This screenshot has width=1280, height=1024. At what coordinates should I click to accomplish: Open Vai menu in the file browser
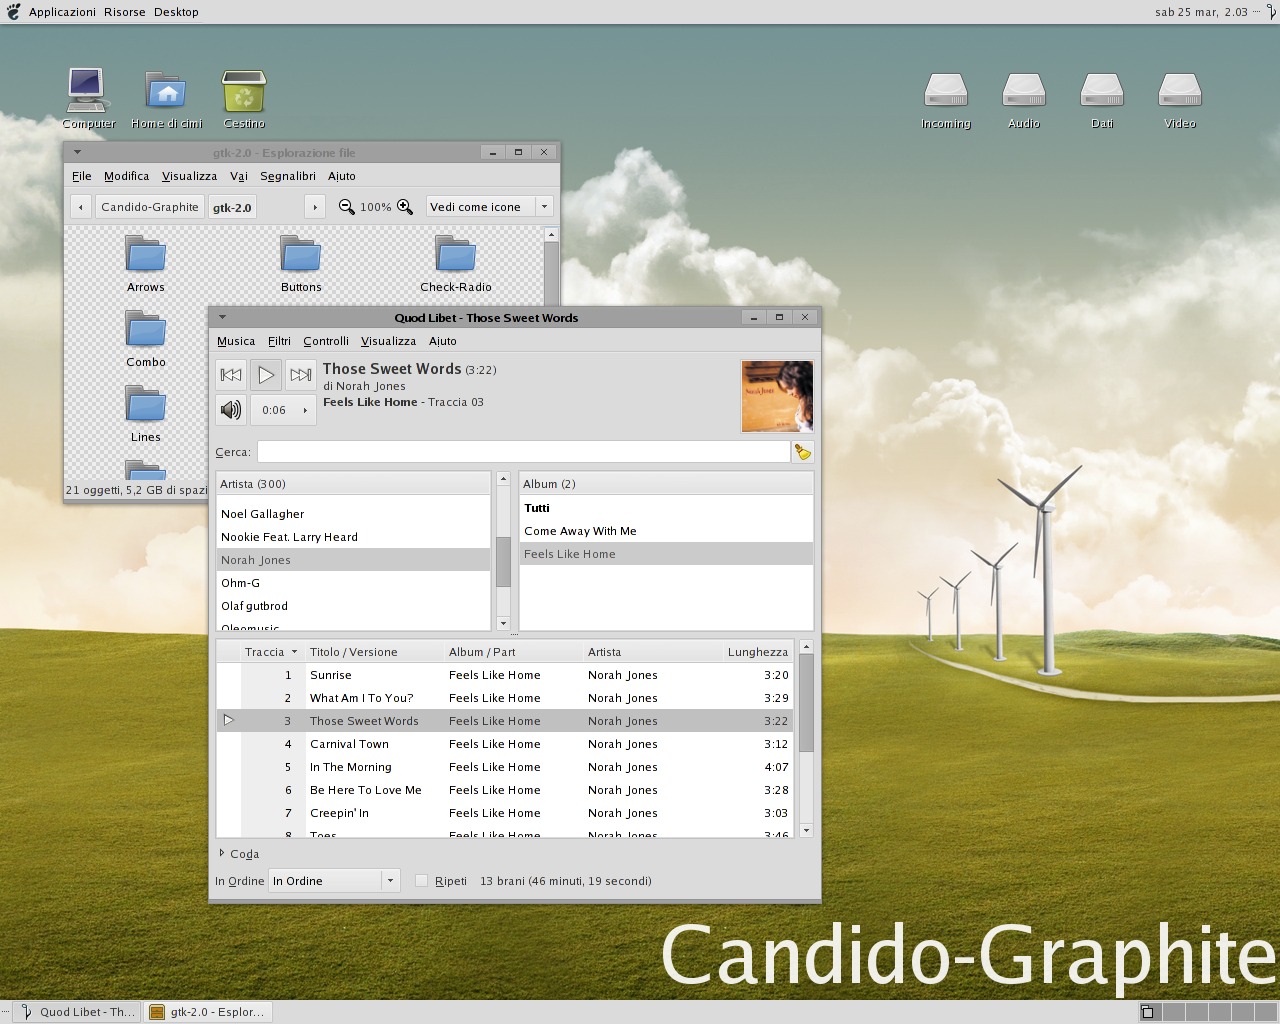[239, 176]
